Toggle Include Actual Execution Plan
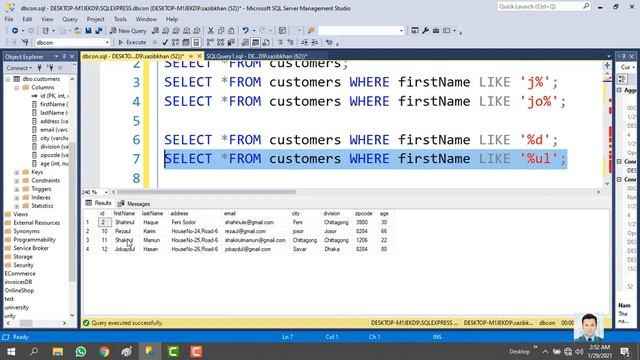This screenshot has height=360, width=640. (210, 42)
